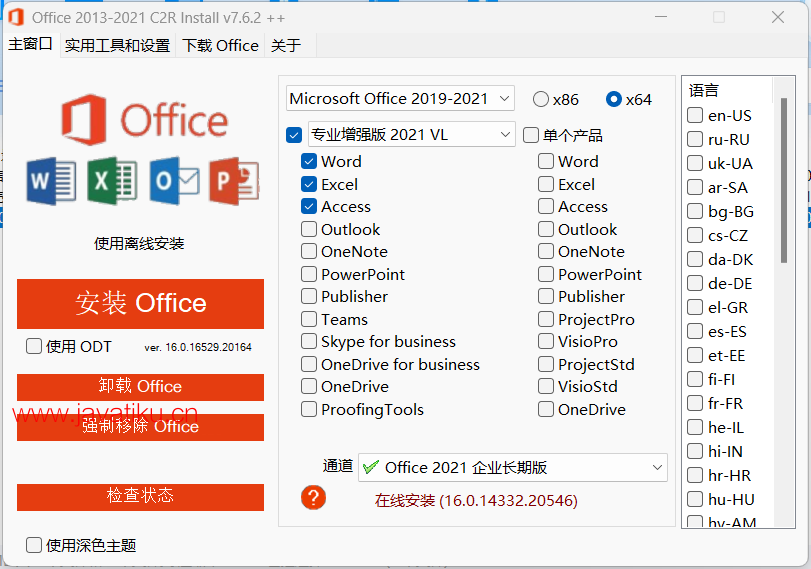The width and height of the screenshot is (811, 569).
Task: Open the 专业增强版 2021 VL edition dropdown
Action: click(412, 134)
